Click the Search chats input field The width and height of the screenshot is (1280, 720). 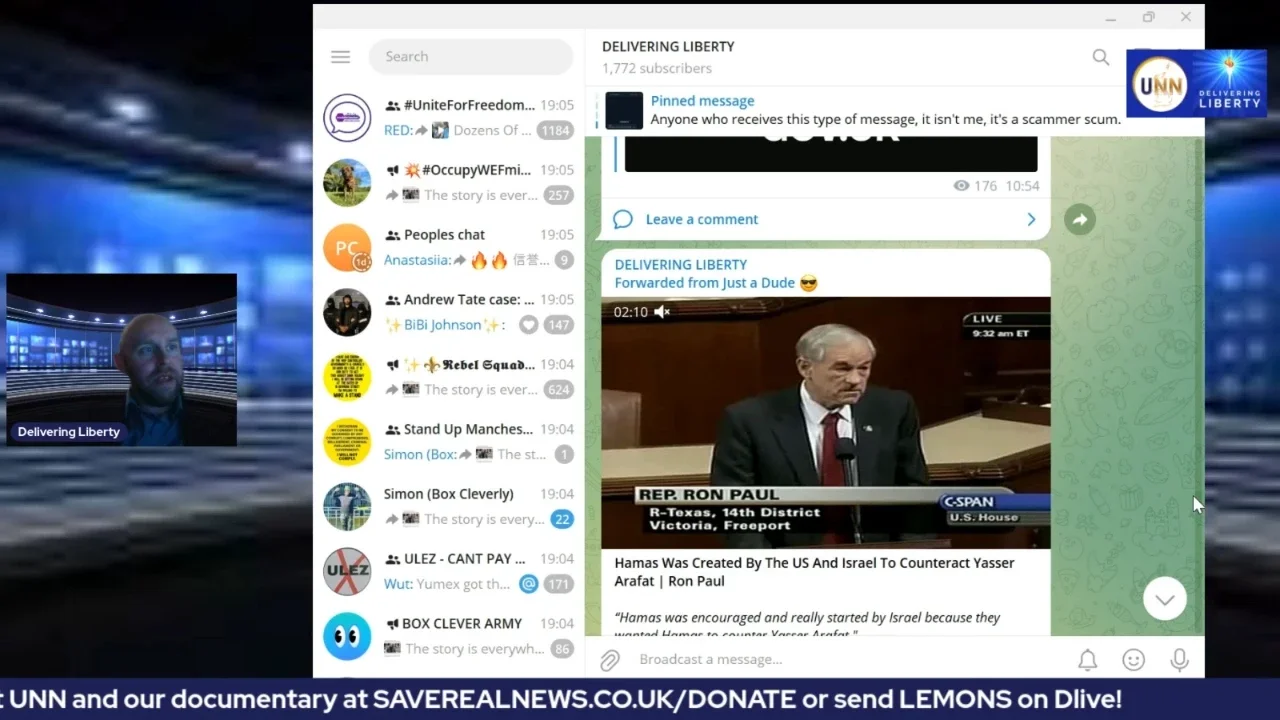[x=471, y=57]
